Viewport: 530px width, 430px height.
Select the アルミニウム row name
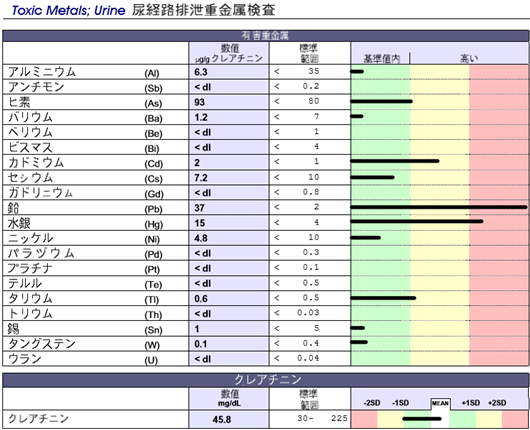click(42, 72)
